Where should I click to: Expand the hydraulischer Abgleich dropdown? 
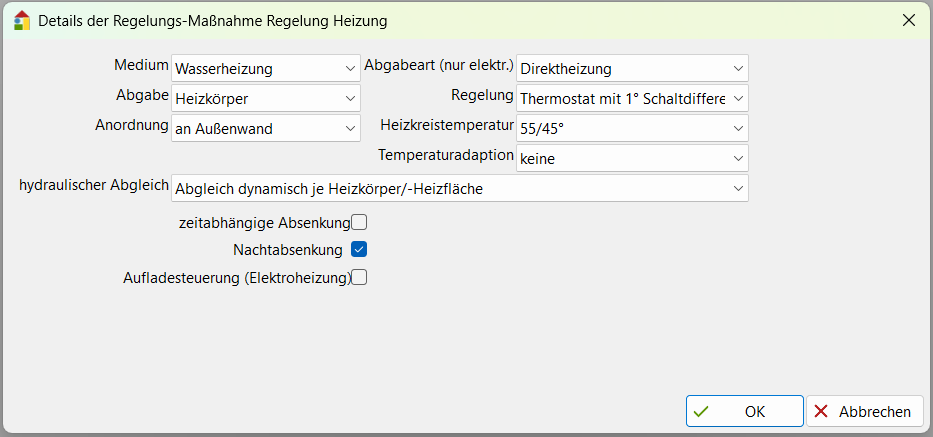(459, 188)
